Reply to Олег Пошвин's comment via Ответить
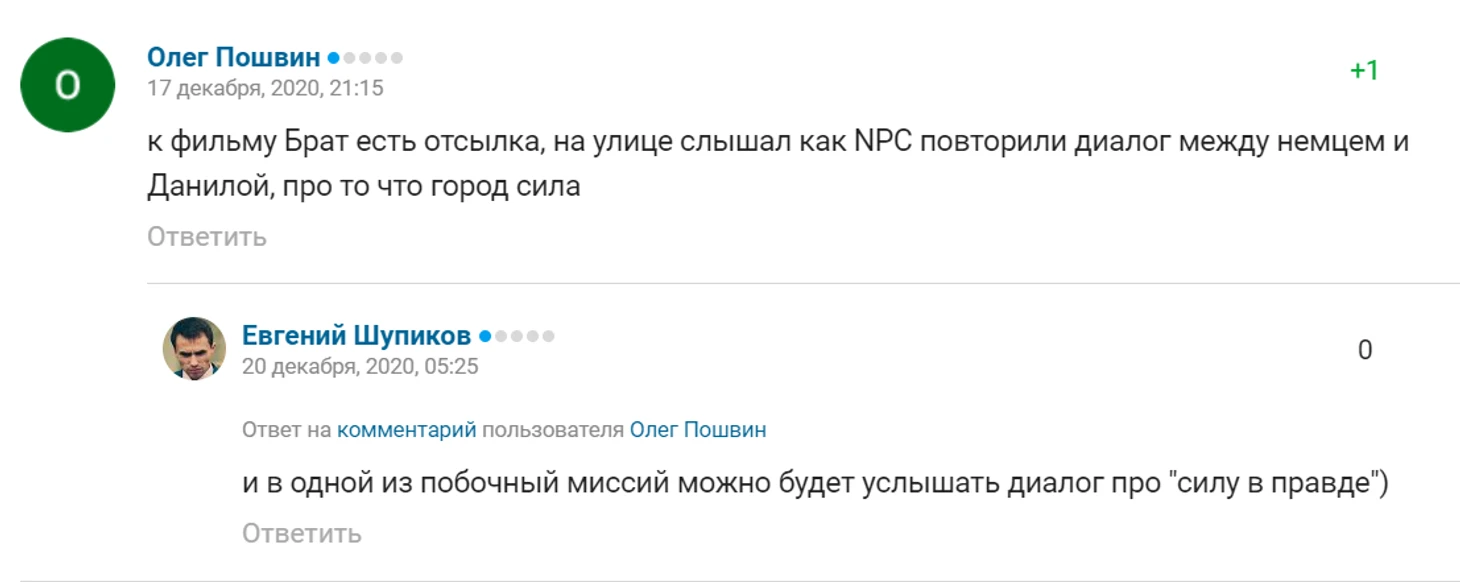The width and height of the screenshot is (1460, 582). 207,237
